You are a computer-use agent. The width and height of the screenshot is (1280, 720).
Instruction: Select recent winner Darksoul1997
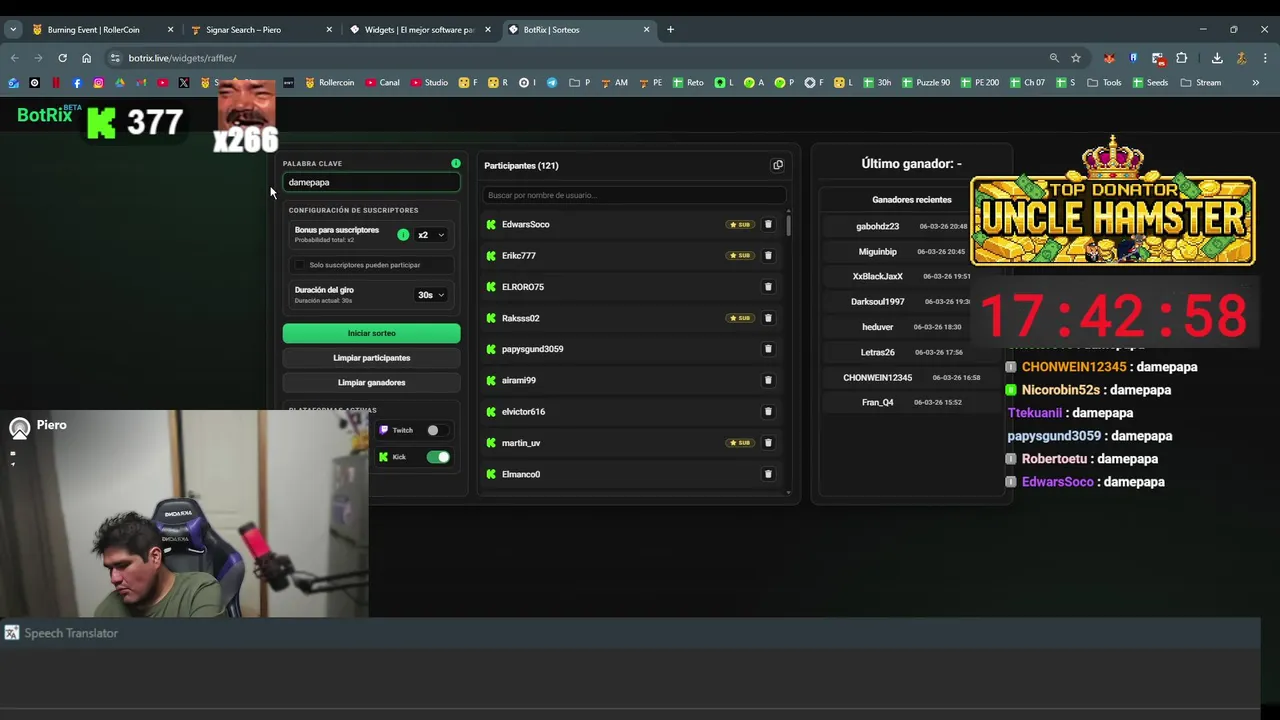click(x=877, y=301)
